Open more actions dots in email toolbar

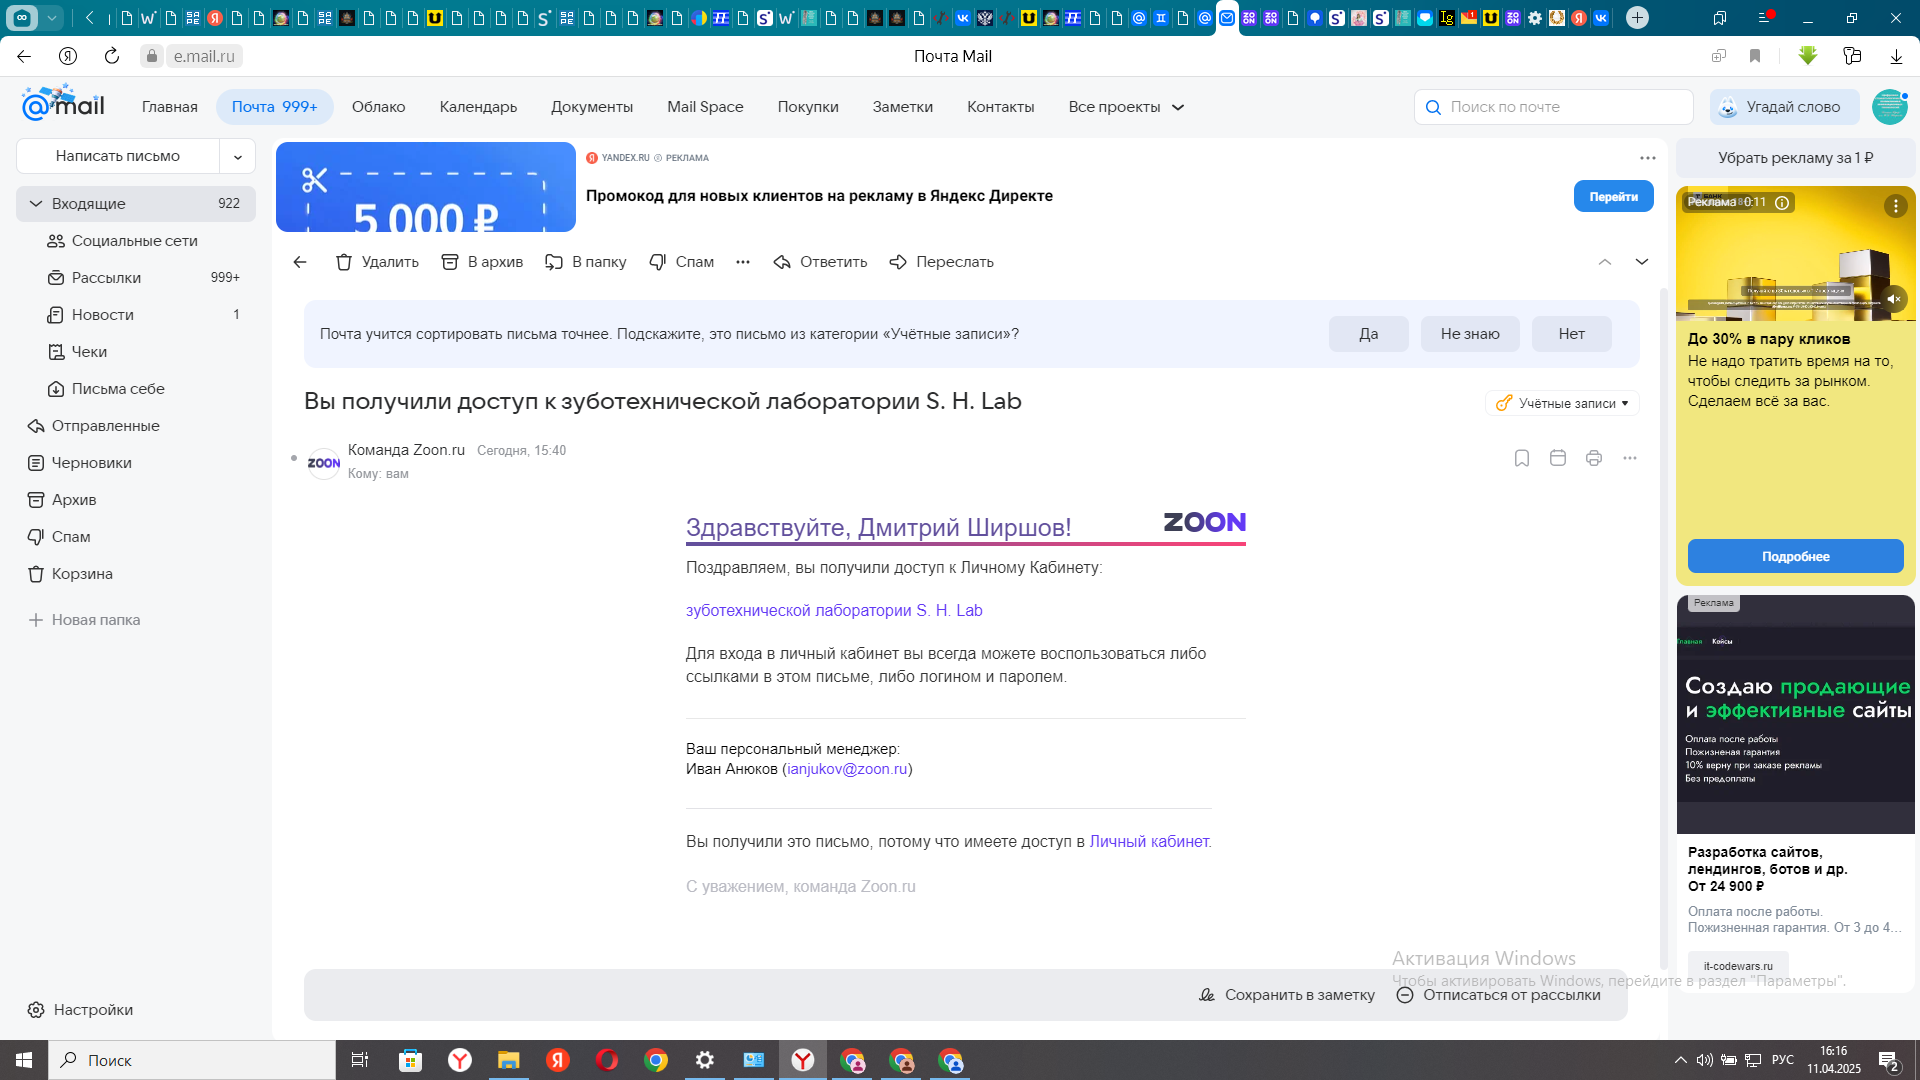click(x=743, y=262)
